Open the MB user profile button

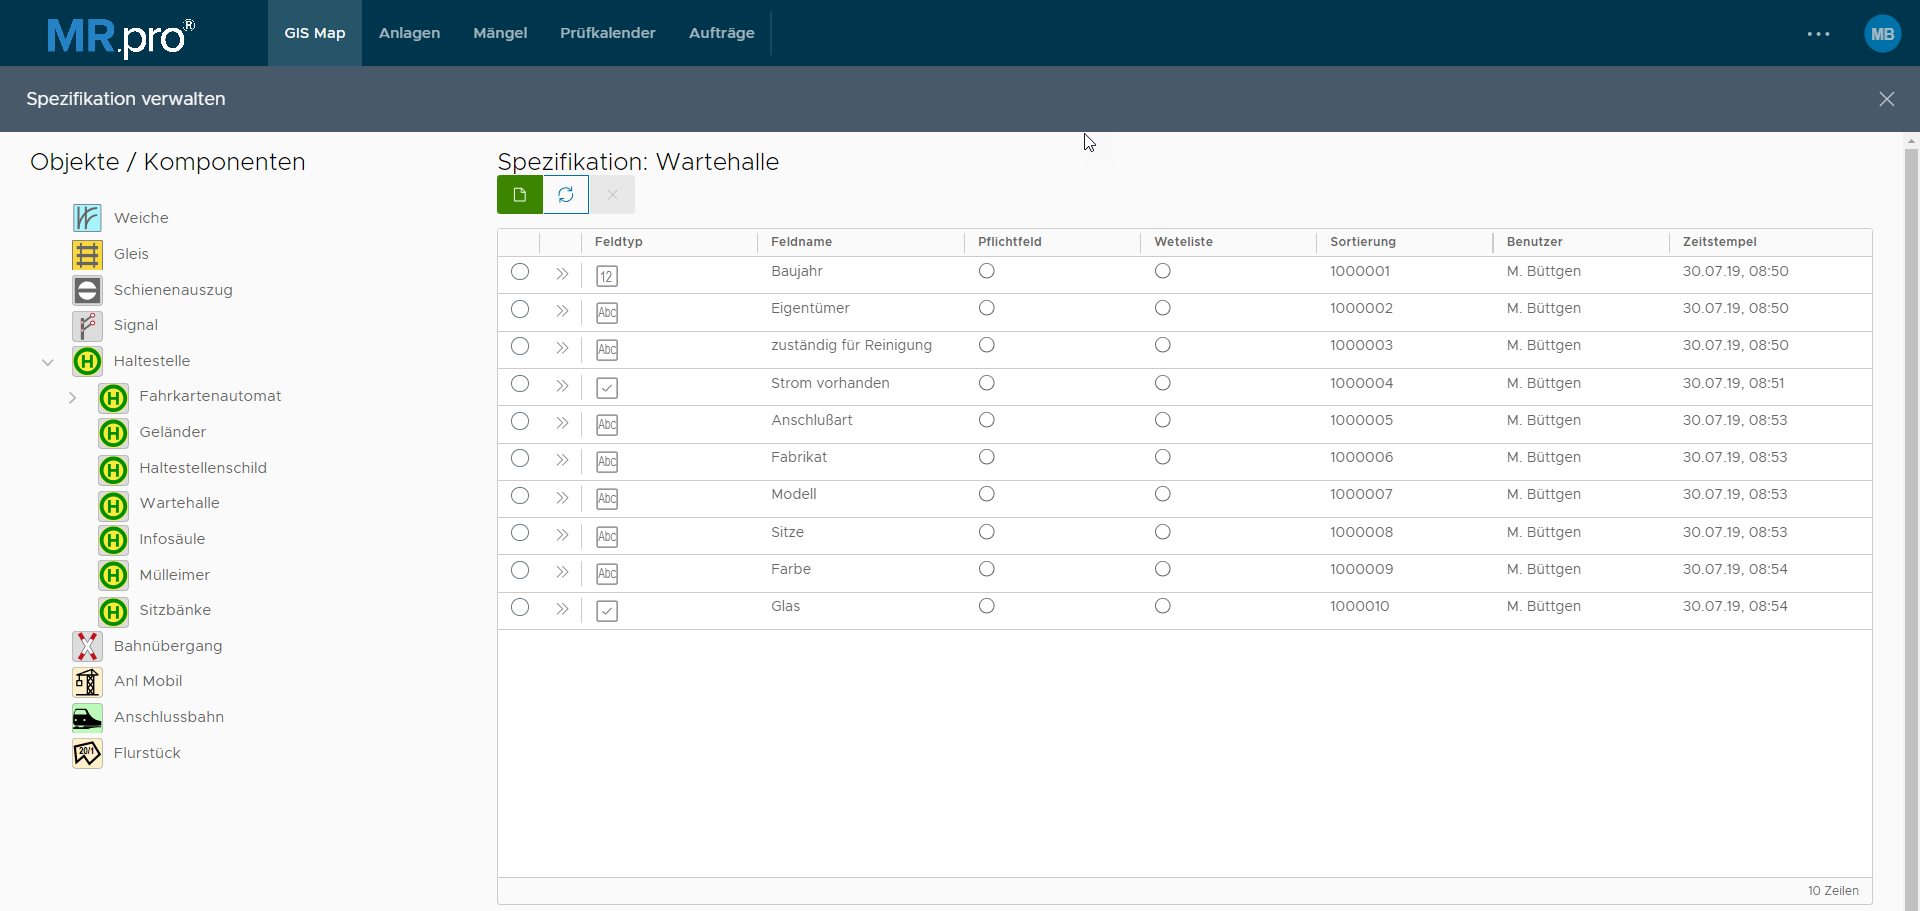[1882, 34]
